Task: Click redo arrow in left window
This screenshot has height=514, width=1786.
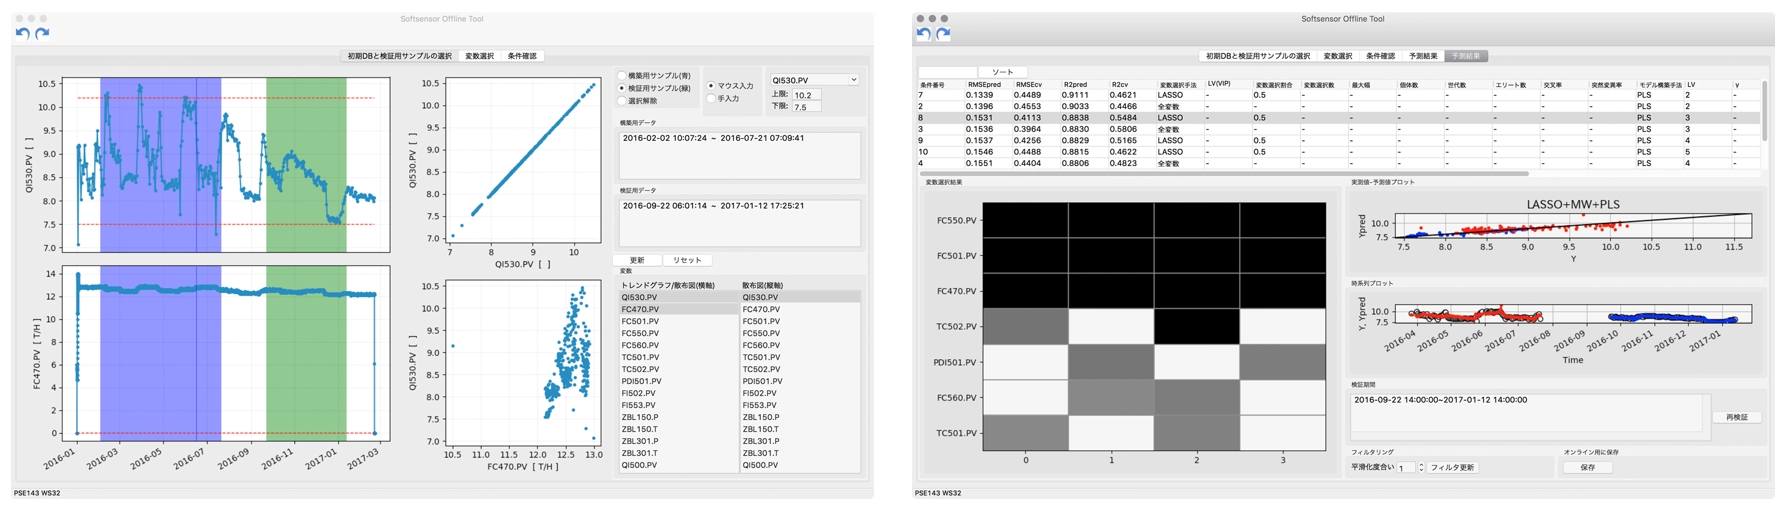Action: tap(42, 33)
